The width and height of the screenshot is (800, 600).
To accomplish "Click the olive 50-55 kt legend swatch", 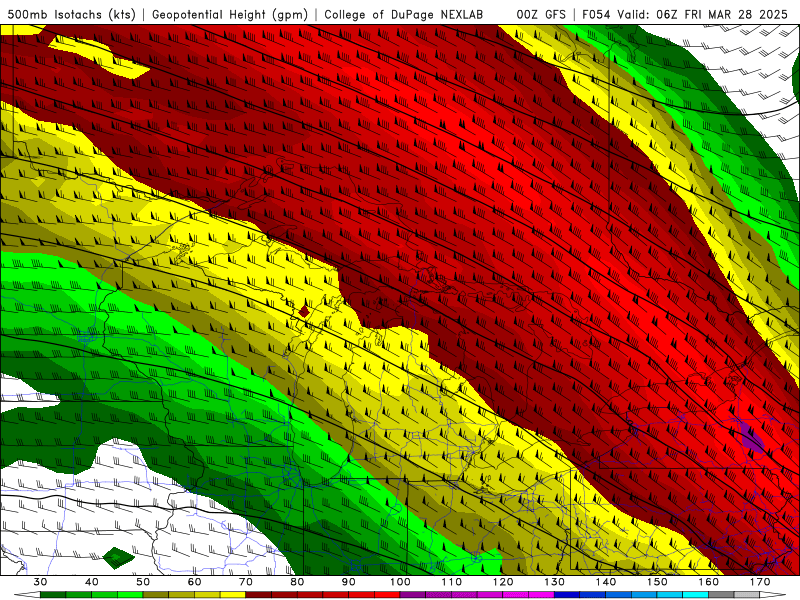I will click(156, 595).
